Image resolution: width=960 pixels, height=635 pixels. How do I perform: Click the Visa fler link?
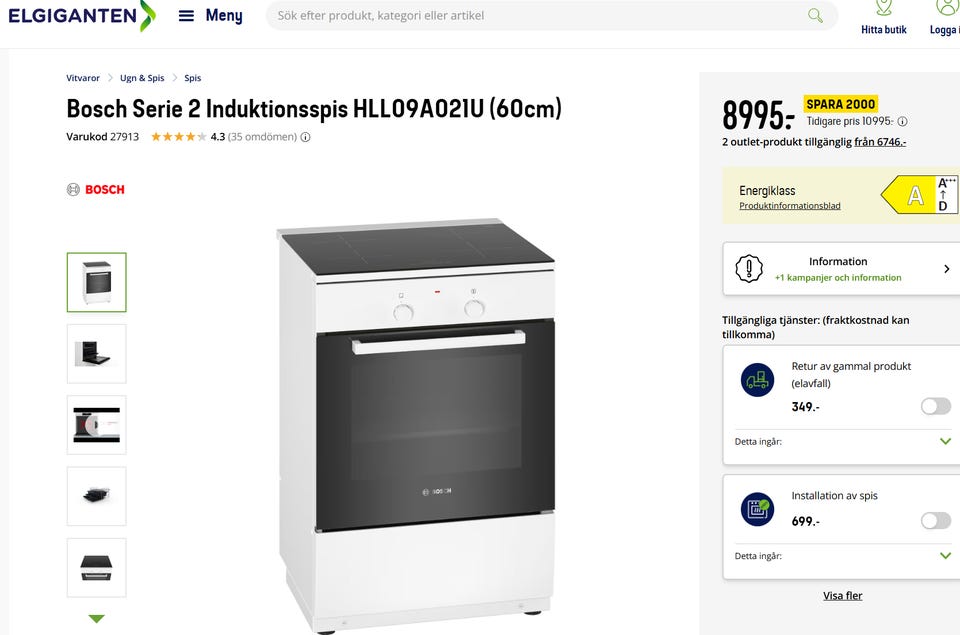842,596
